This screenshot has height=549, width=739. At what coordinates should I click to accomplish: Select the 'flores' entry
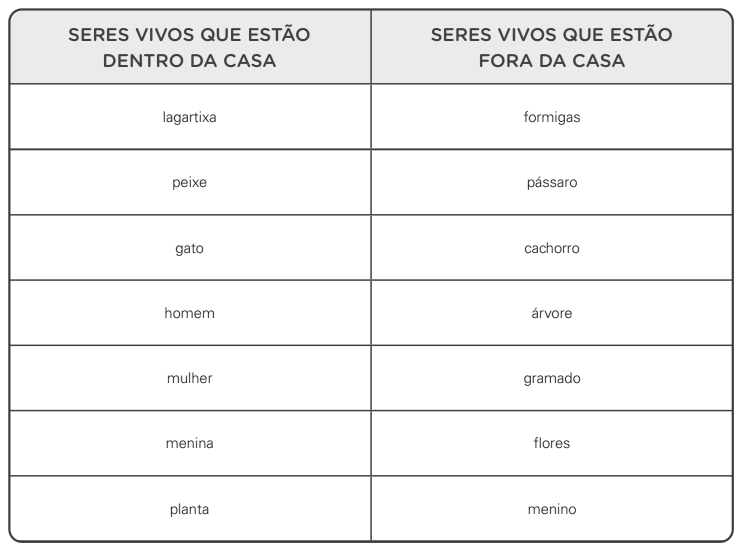[x=551, y=443]
